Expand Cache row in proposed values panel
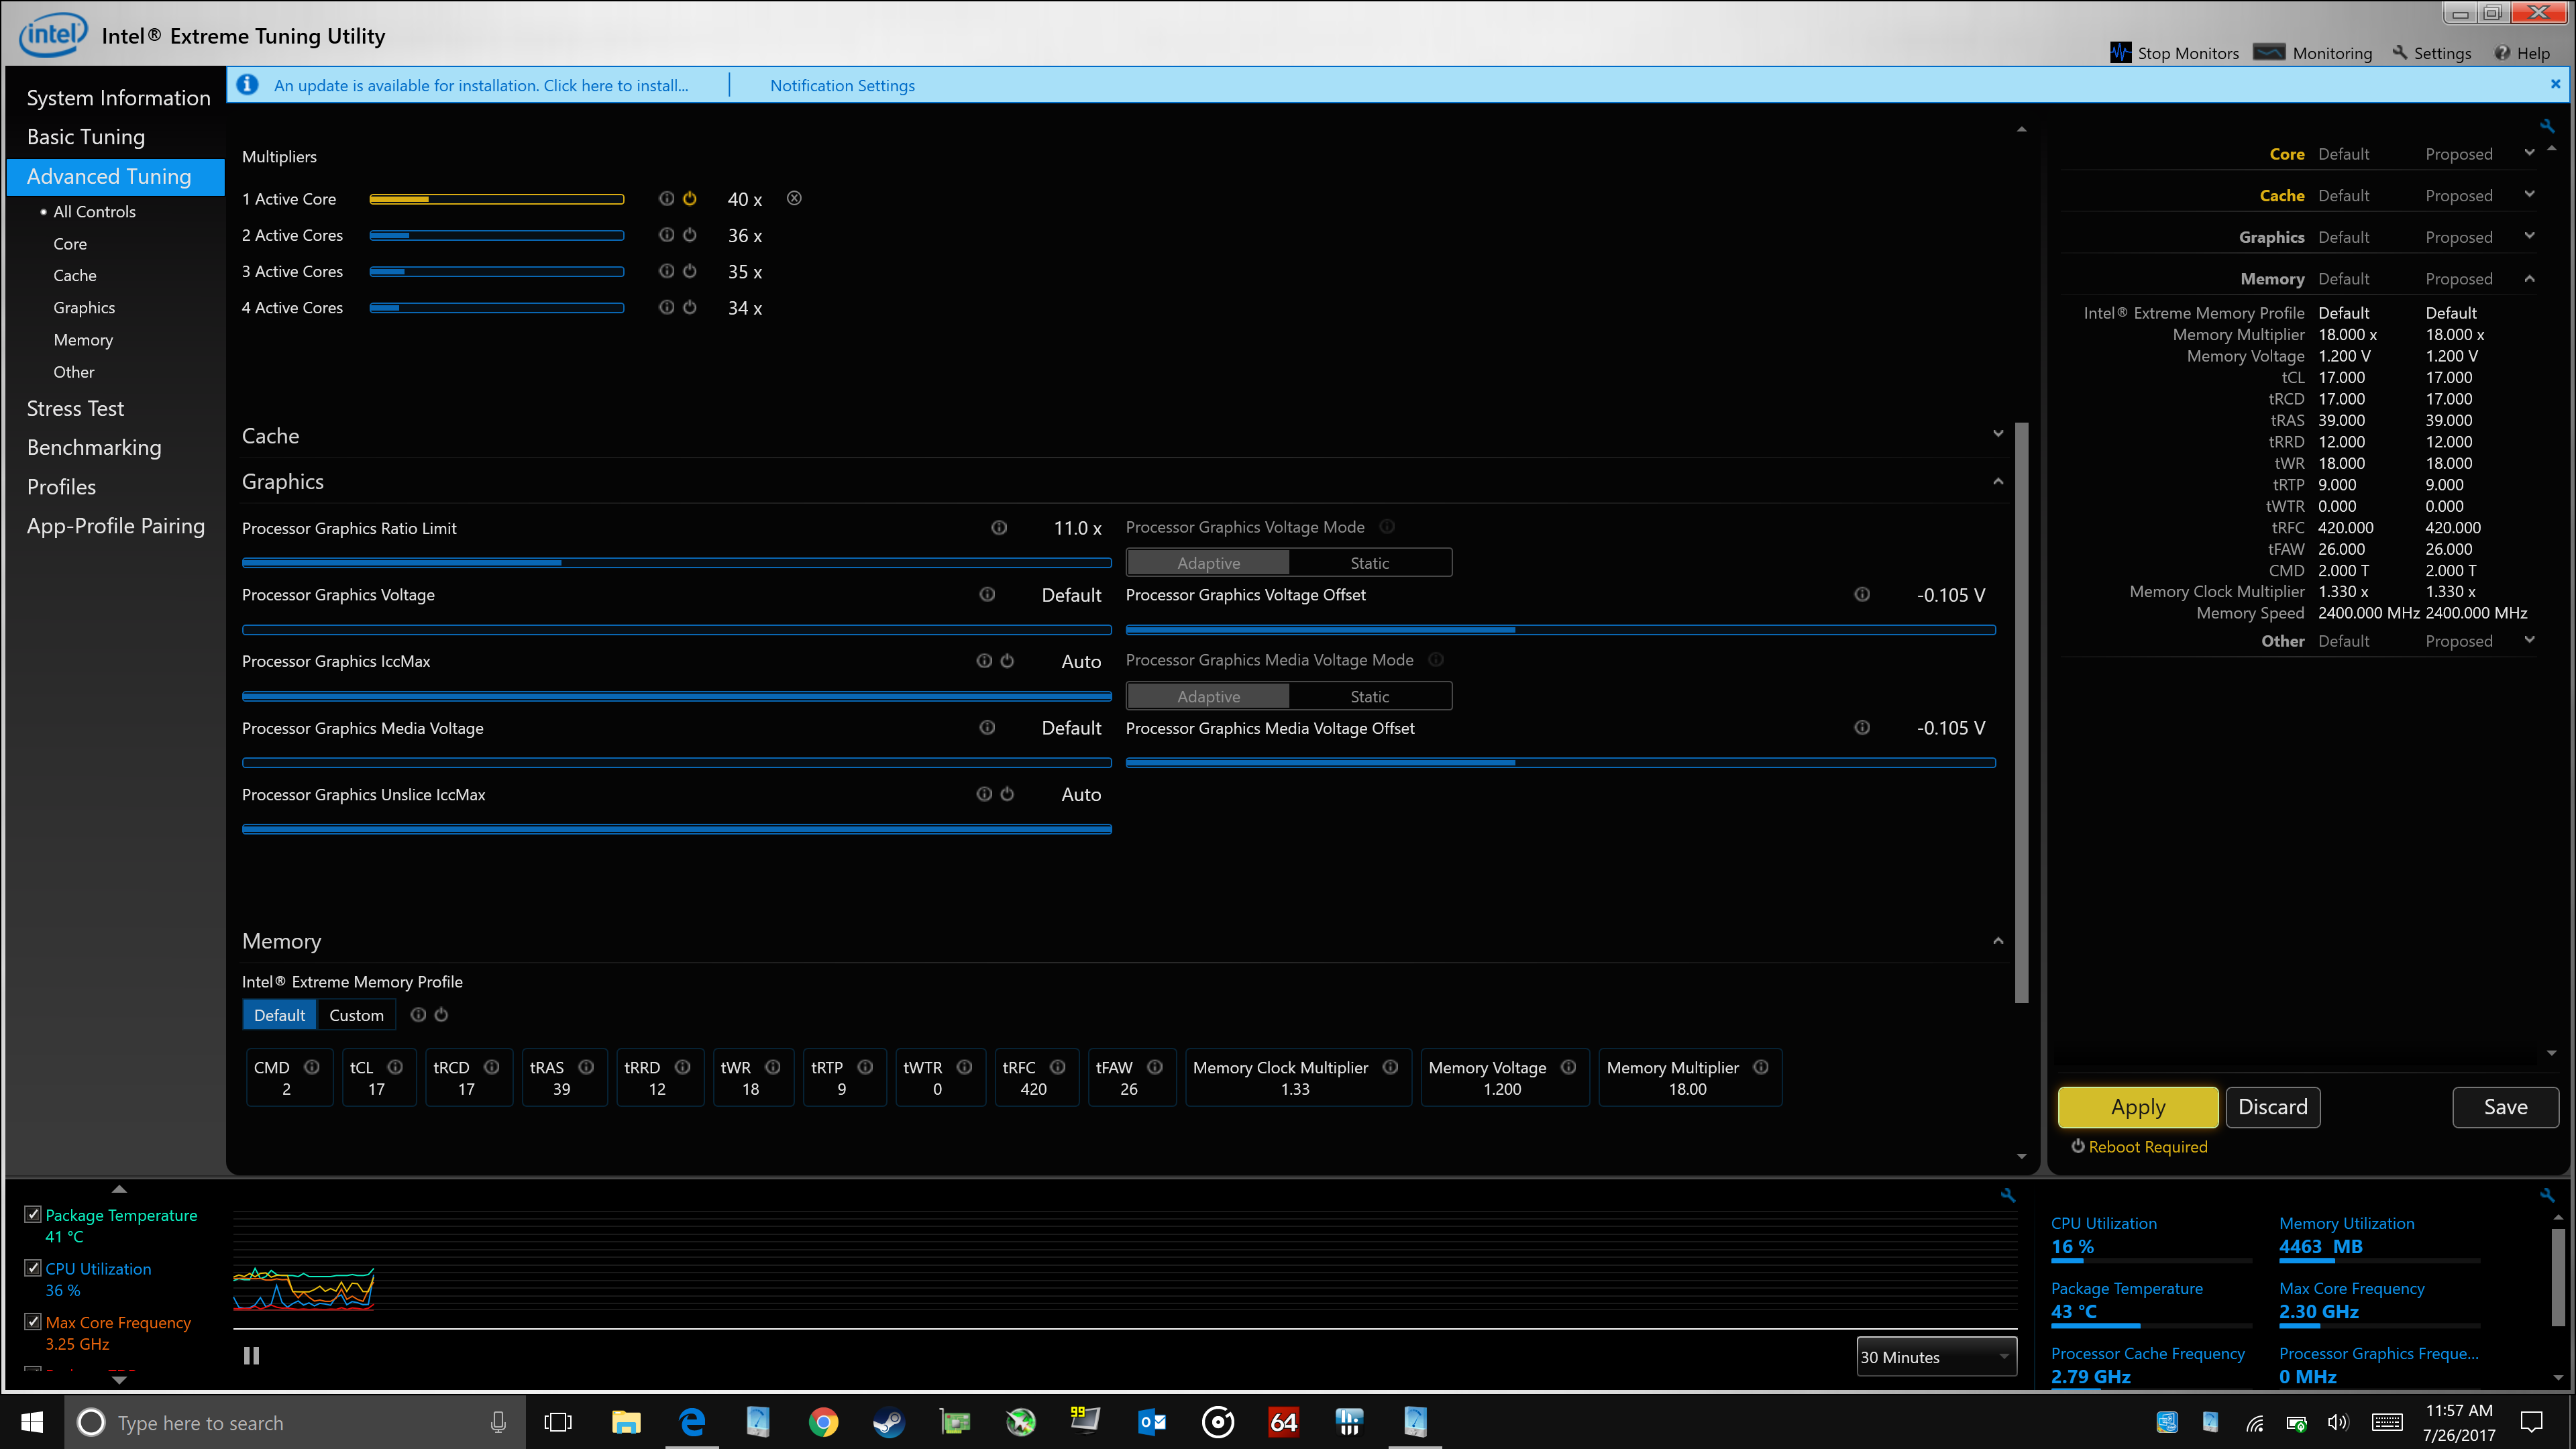Image resolution: width=2576 pixels, height=1449 pixels. click(x=2529, y=195)
